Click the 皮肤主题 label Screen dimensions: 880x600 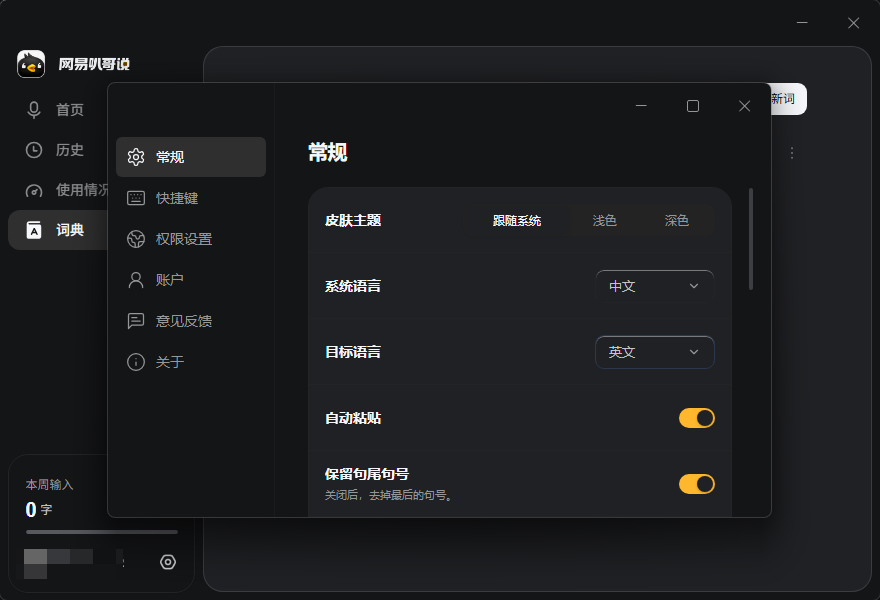pyautogui.click(x=353, y=221)
